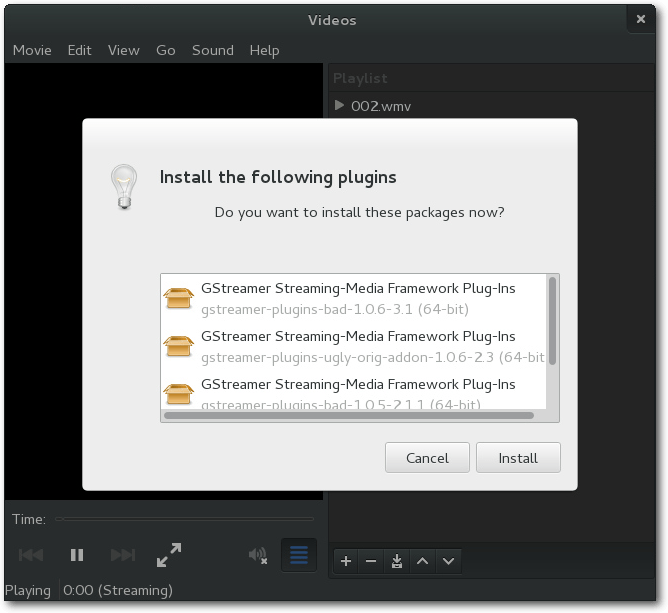Select the gstreamer-plugins-bad-1.0.6-3.1 package row
This screenshot has height=613, width=668.
(354, 298)
